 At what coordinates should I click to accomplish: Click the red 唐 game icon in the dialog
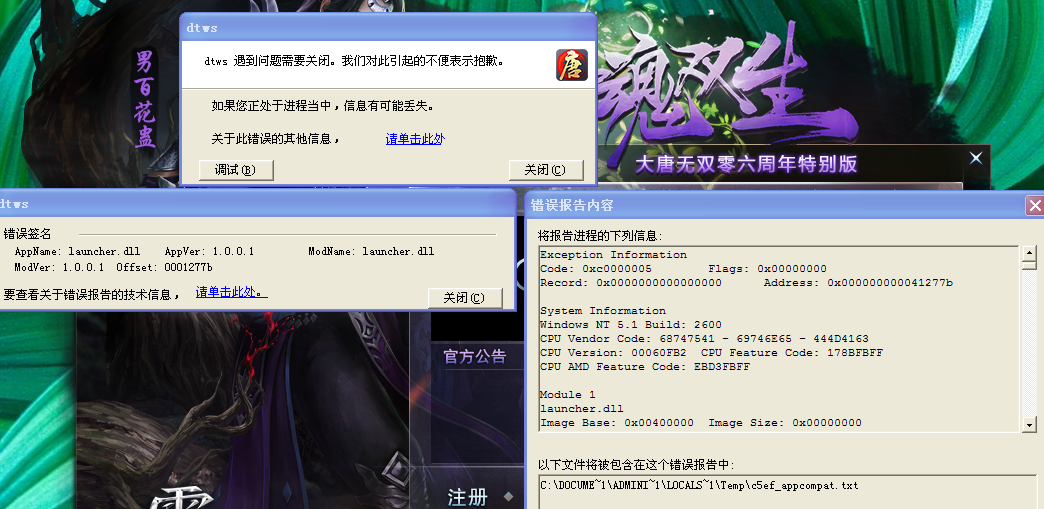click(x=572, y=65)
